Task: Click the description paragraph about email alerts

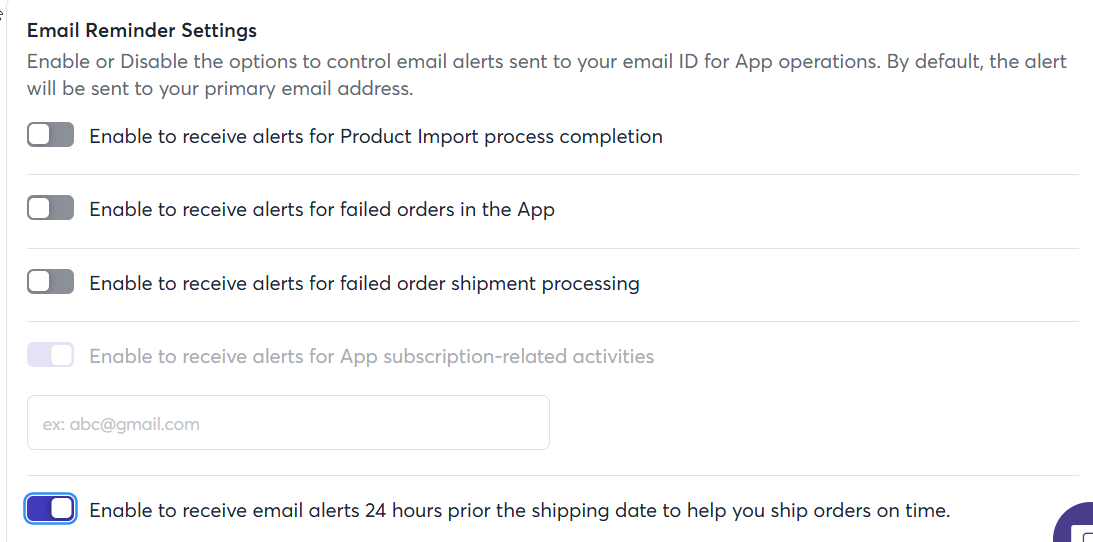Action: [x=546, y=75]
